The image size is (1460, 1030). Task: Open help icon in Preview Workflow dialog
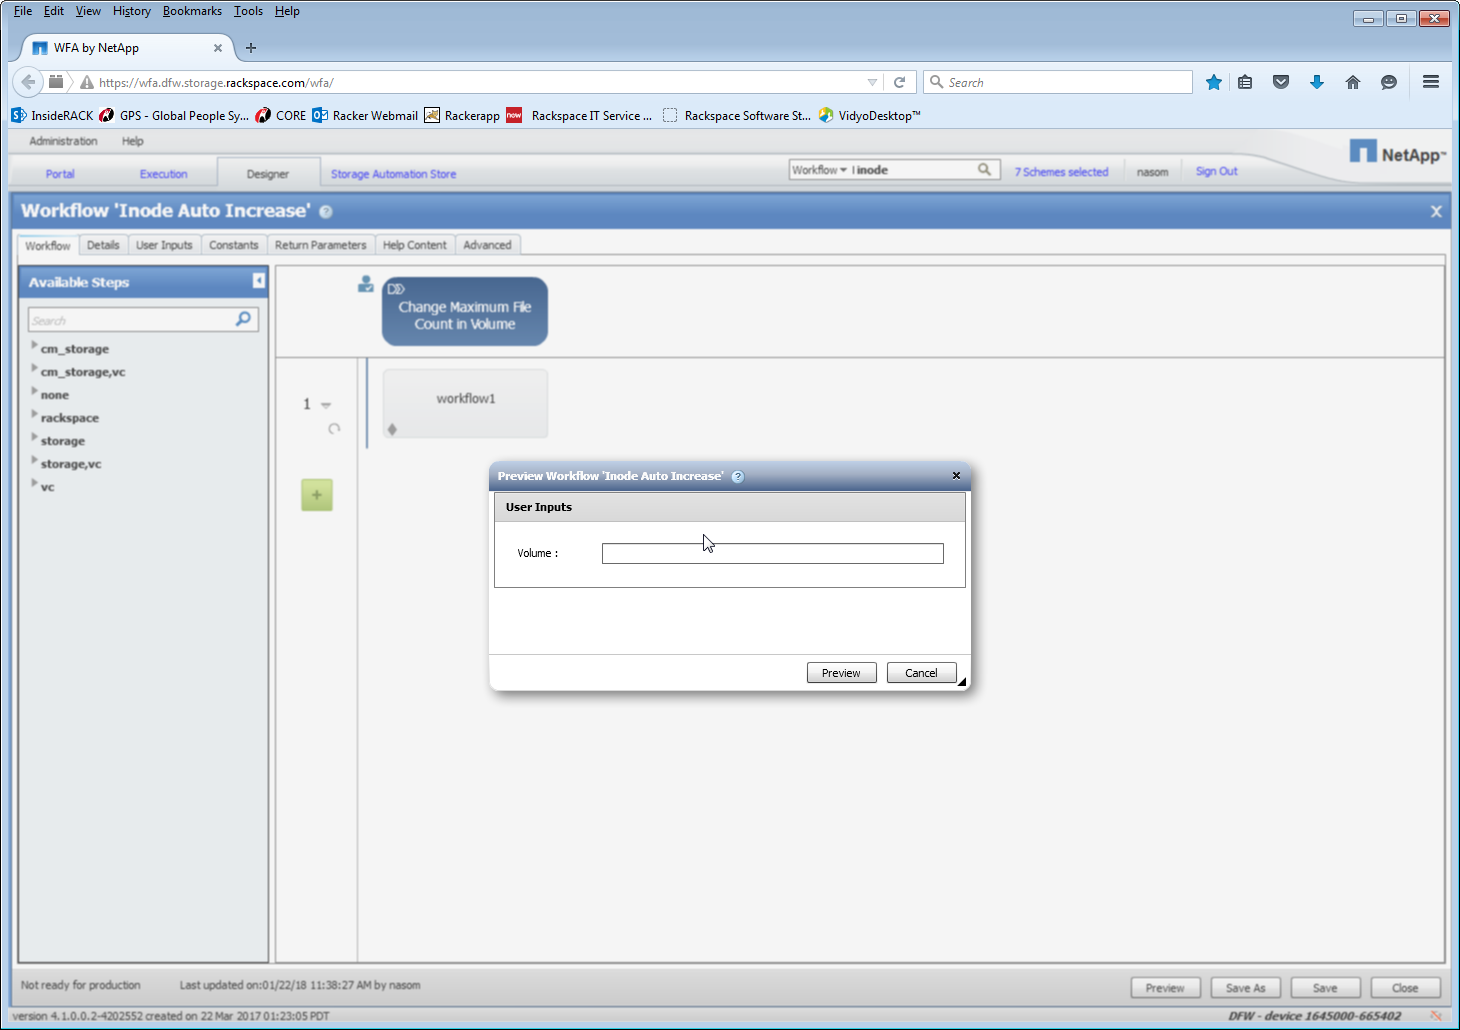738,477
